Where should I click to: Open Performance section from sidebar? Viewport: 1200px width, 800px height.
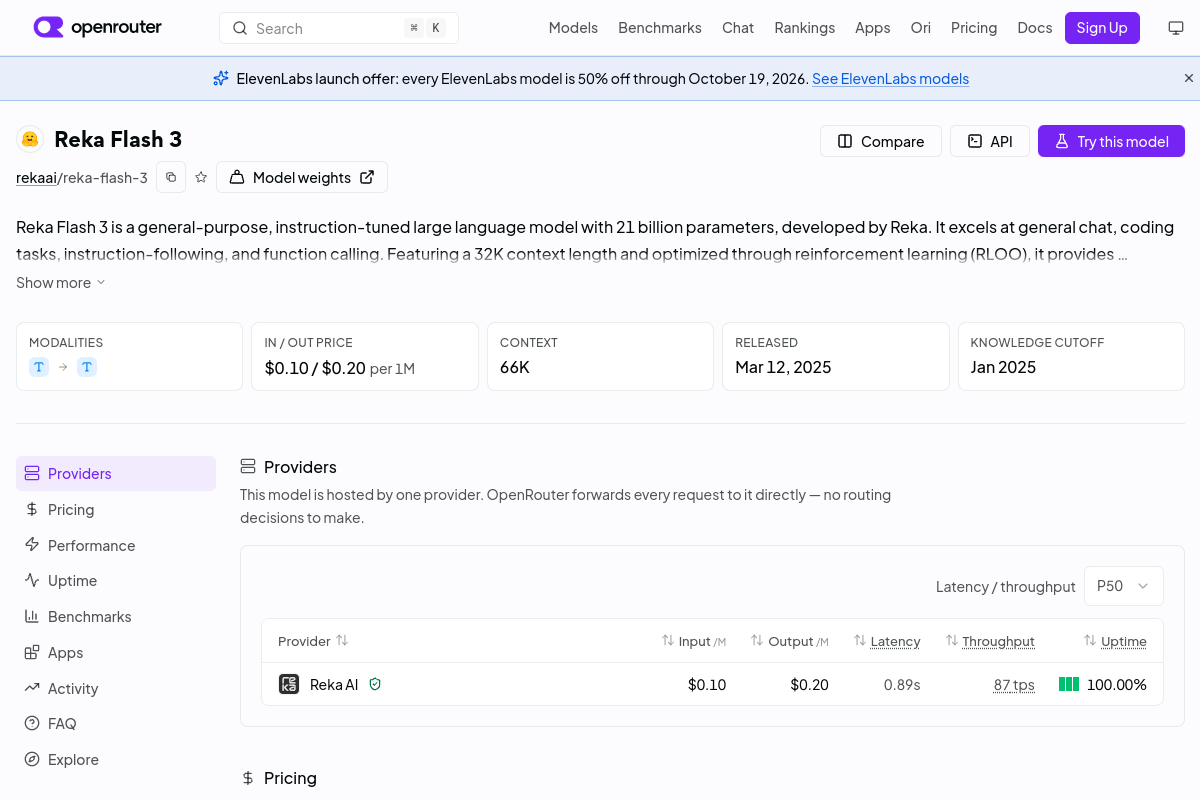point(116,545)
